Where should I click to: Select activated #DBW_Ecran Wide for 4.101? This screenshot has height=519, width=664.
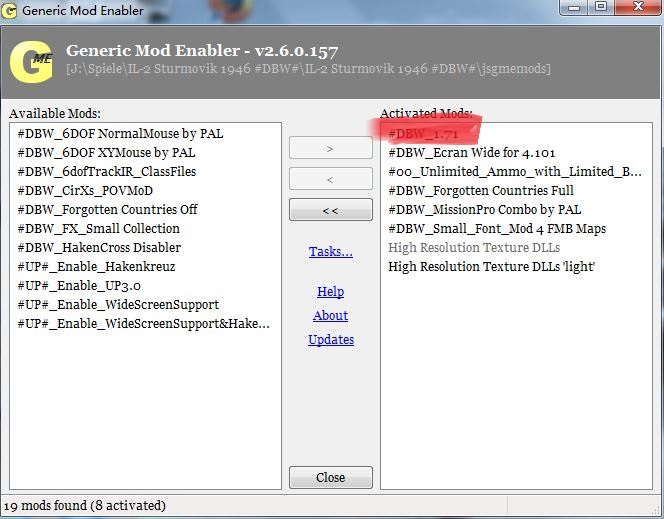pyautogui.click(x=472, y=153)
